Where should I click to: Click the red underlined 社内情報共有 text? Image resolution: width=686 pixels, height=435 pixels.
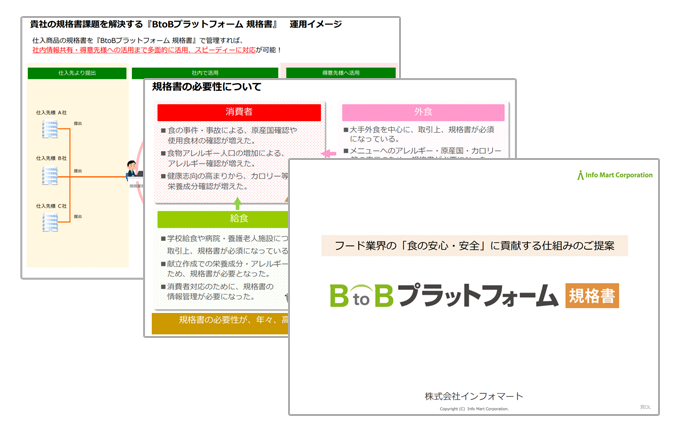(144, 50)
